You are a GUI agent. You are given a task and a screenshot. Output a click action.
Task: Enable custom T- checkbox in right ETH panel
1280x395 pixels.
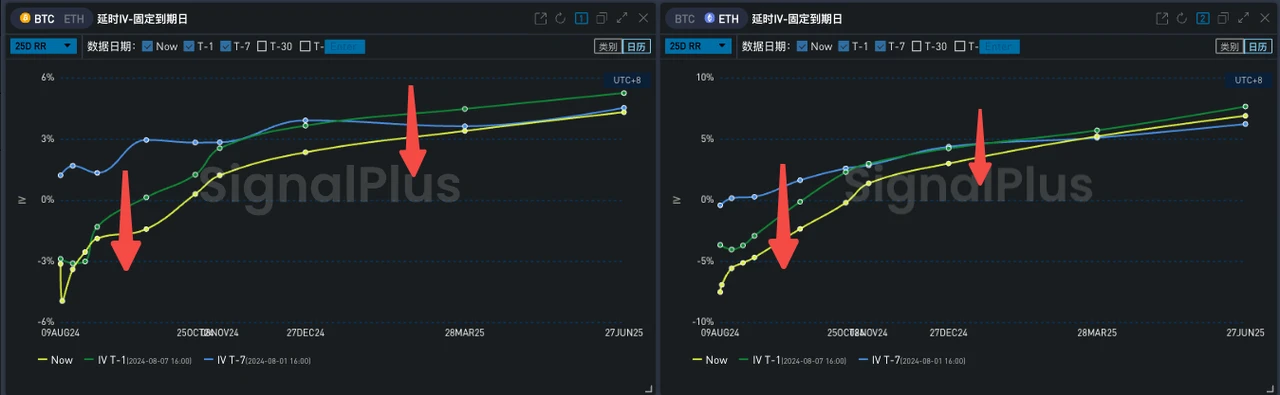click(x=960, y=46)
